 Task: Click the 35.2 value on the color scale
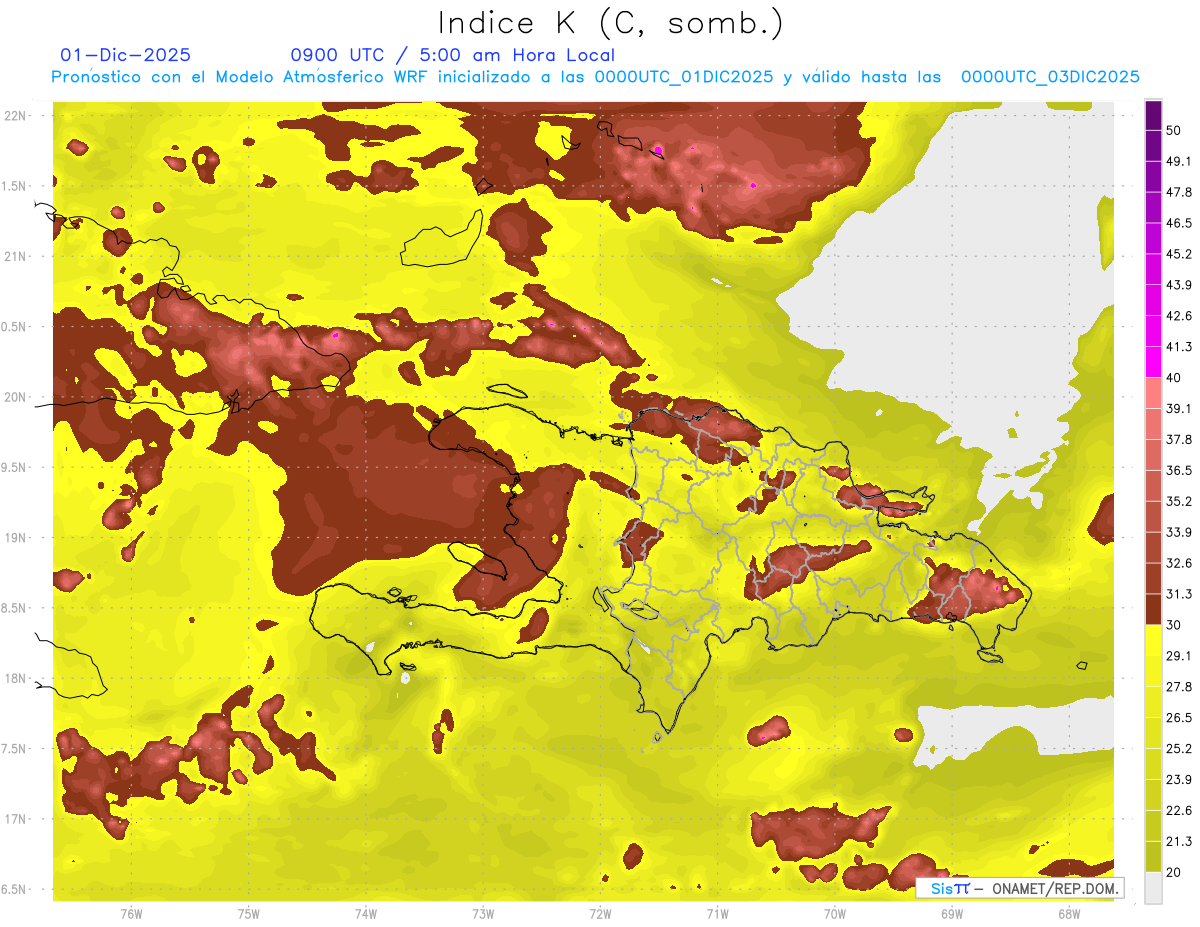point(1179,501)
